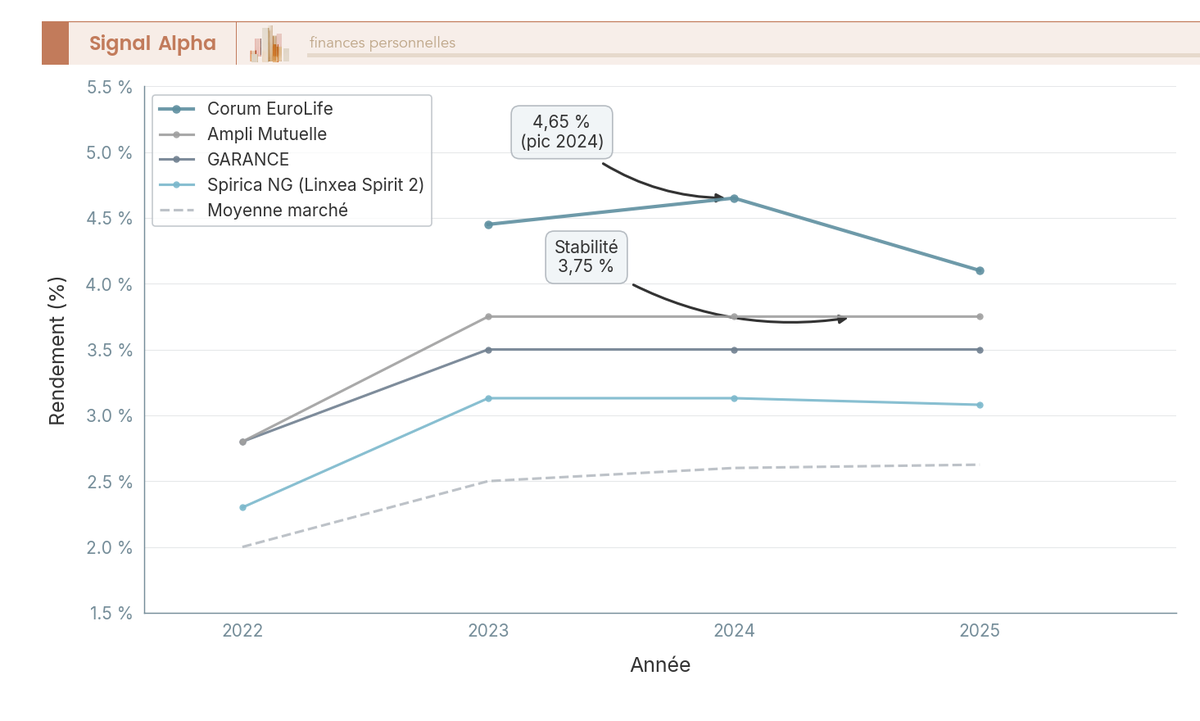Click the Spirica NG legend marker
This screenshot has height=721, width=1200.
tap(178, 184)
